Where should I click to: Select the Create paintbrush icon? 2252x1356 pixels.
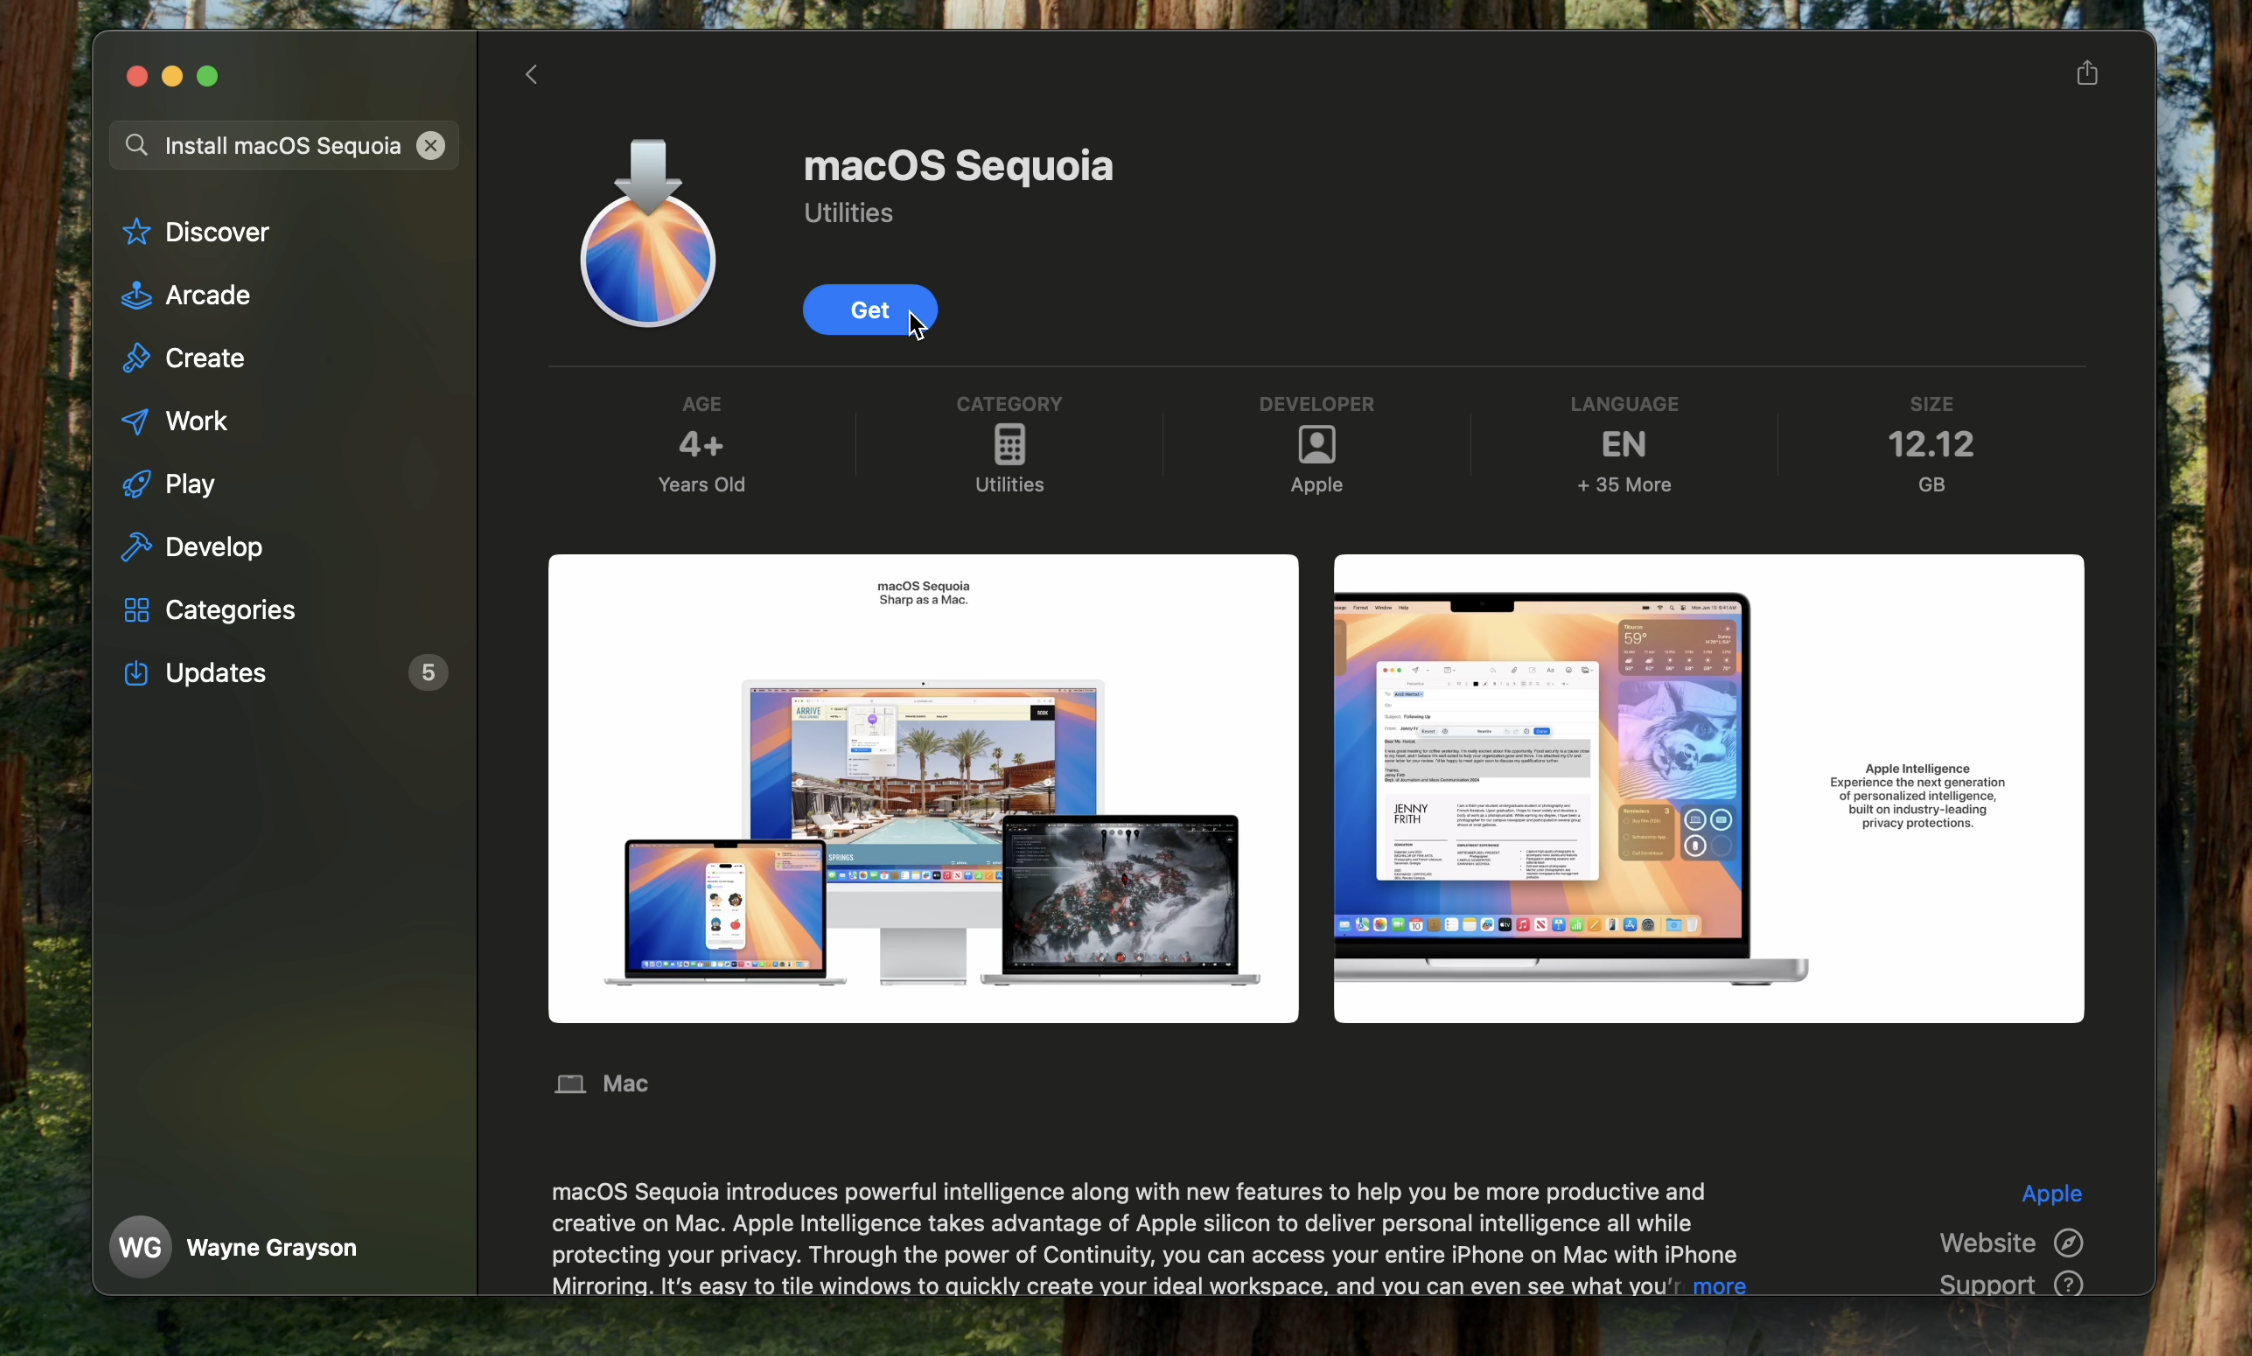pos(137,358)
